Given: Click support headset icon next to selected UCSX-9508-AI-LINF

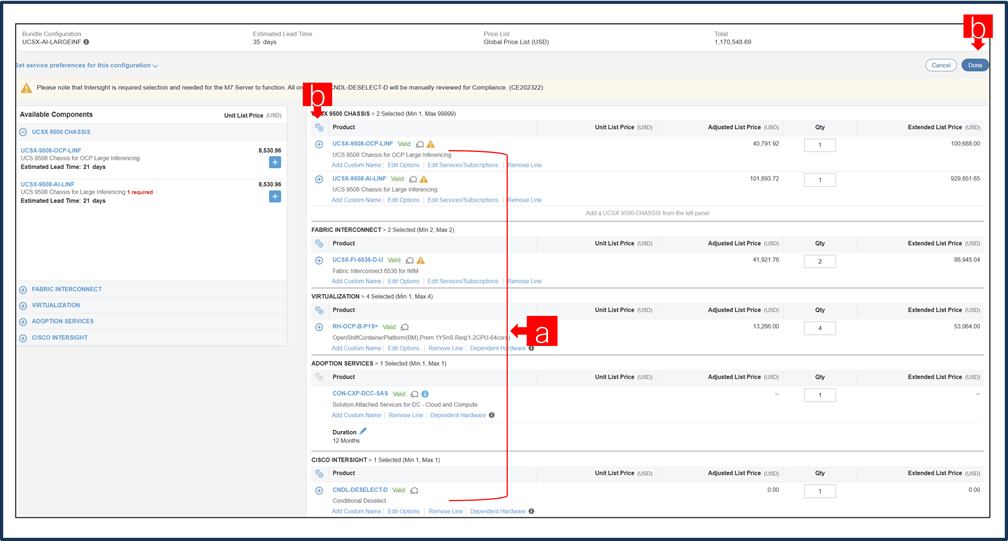Looking at the screenshot, I should pos(413,179).
